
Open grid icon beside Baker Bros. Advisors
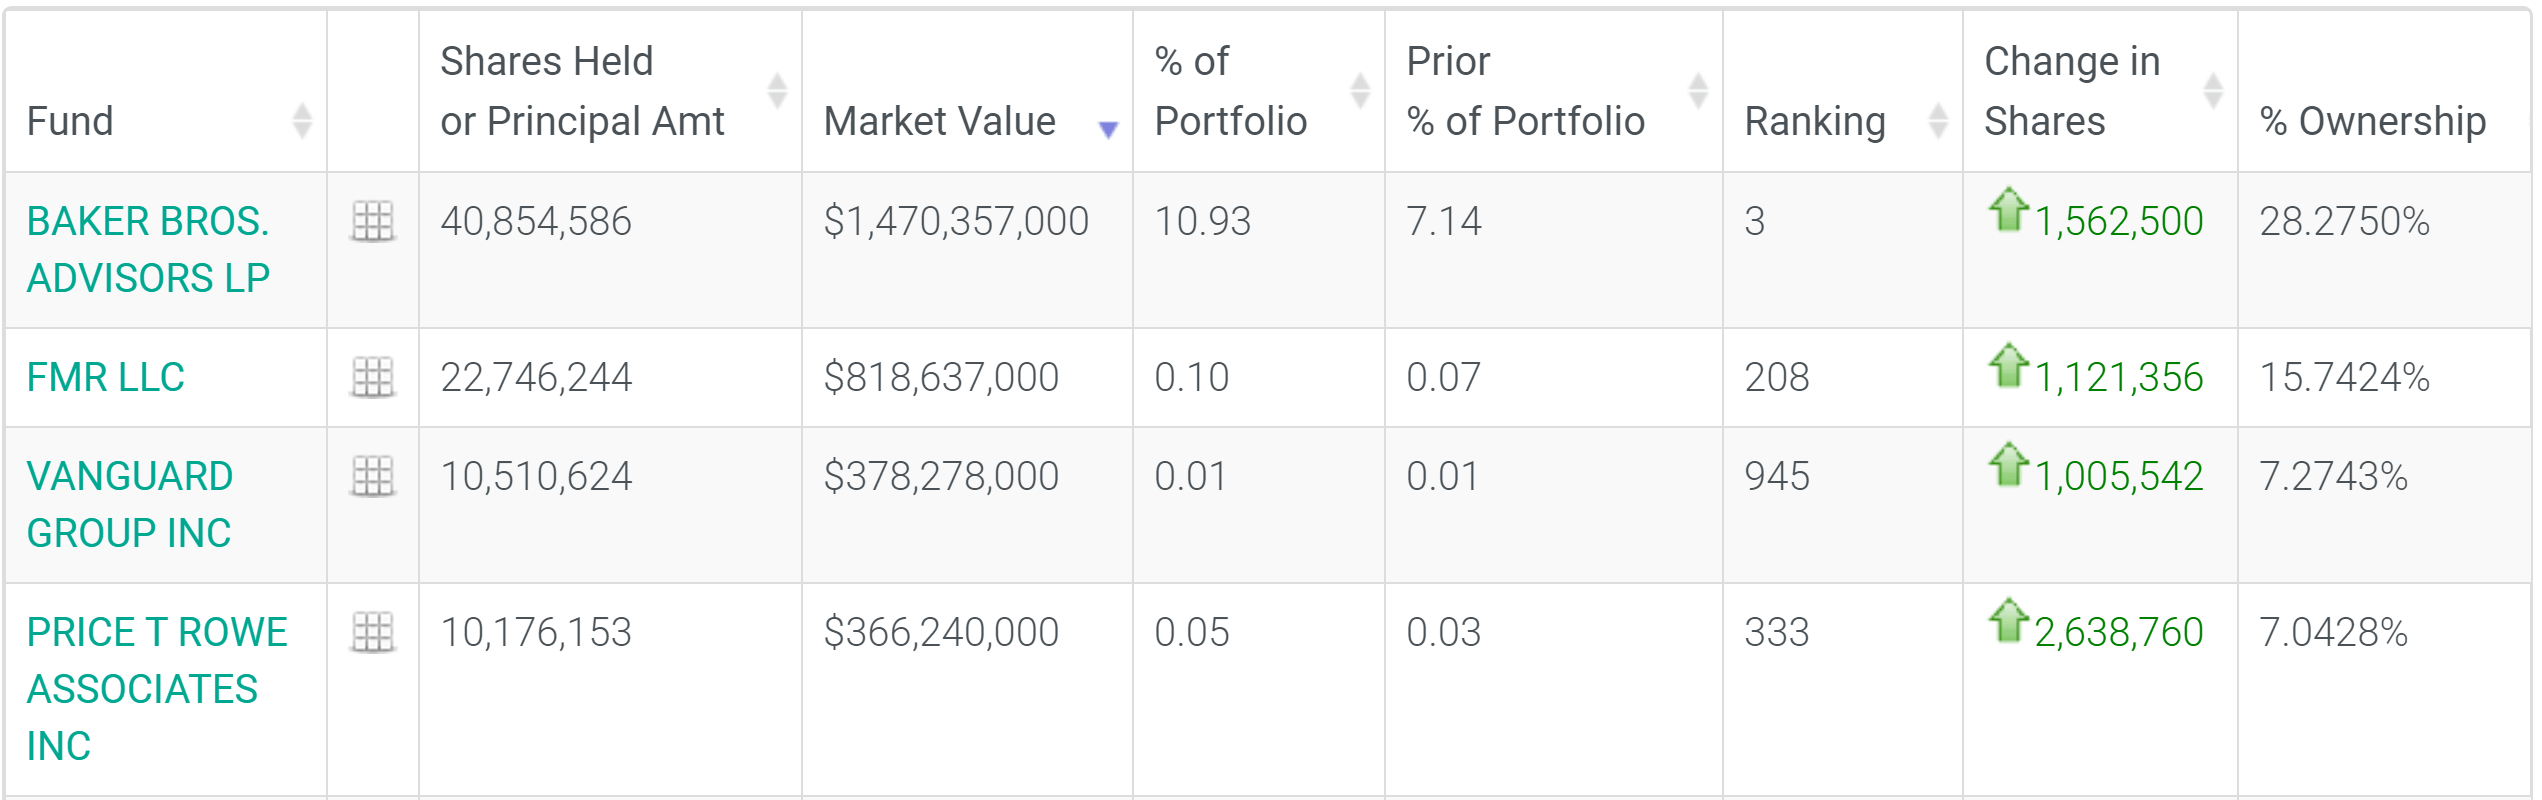pyautogui.click(x=373, y=221)
